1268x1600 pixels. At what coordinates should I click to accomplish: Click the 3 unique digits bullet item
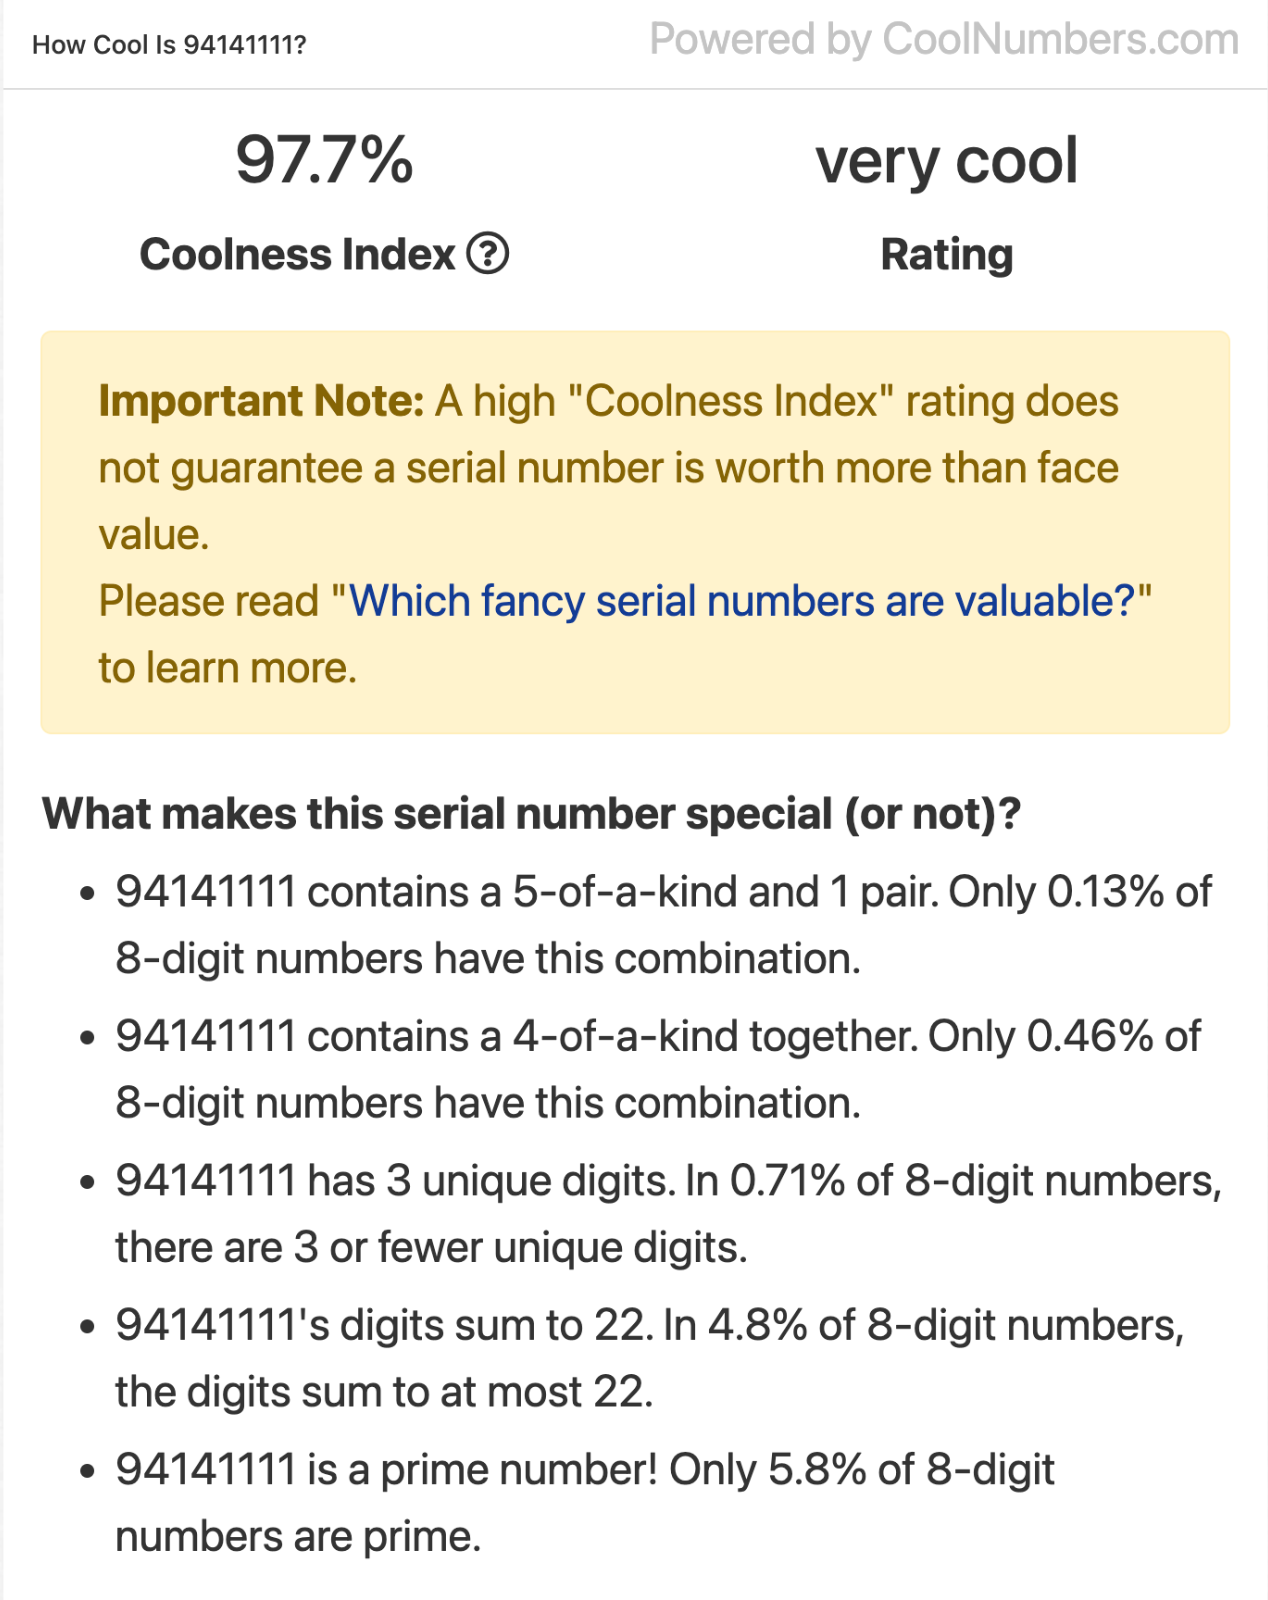[x=668, y=1214]
